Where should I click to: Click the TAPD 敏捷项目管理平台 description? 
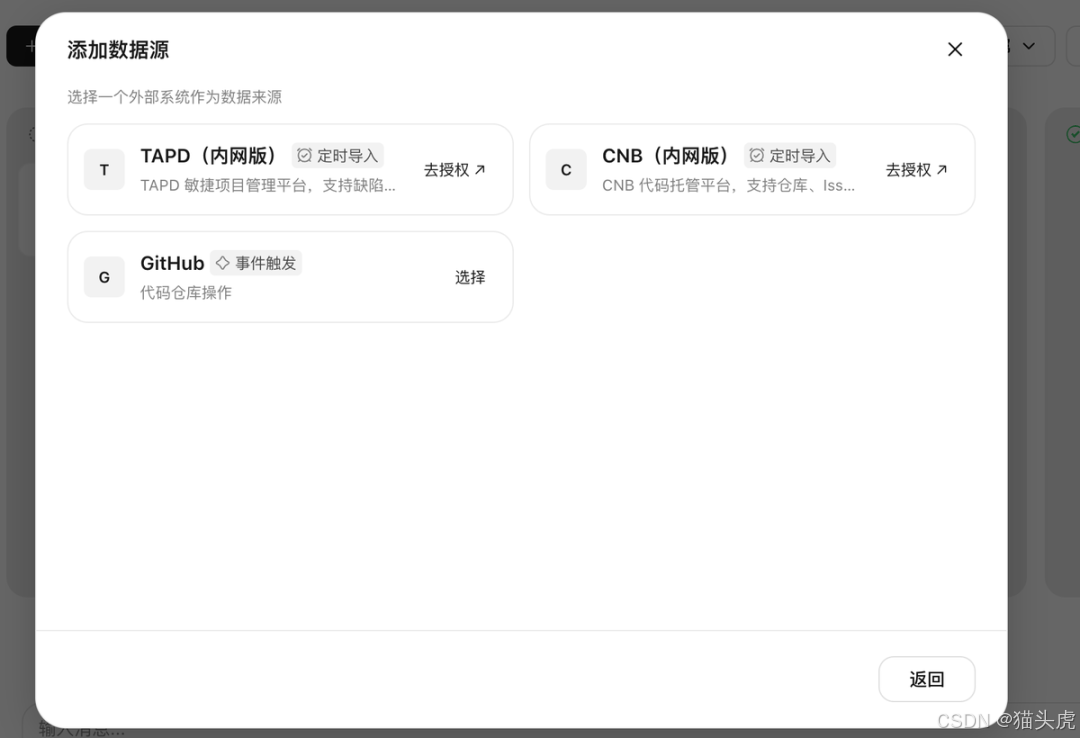click(268, 185)
